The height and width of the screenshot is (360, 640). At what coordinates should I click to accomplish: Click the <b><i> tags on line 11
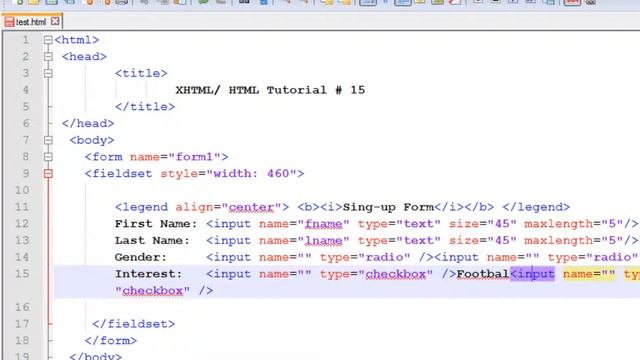coord(320,207)
